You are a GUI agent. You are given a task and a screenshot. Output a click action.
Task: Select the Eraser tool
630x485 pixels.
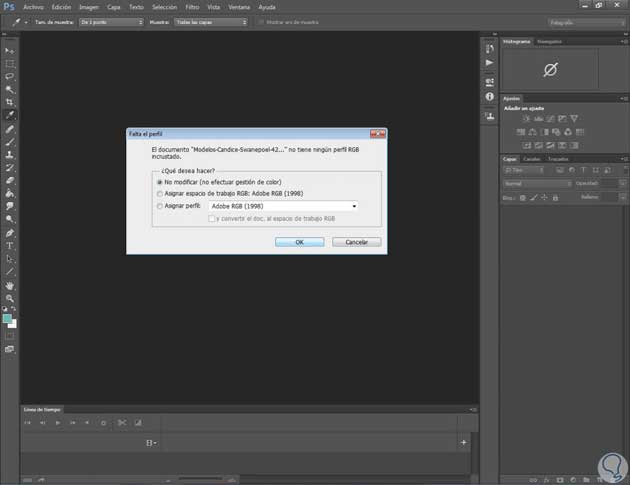point(10,180)
